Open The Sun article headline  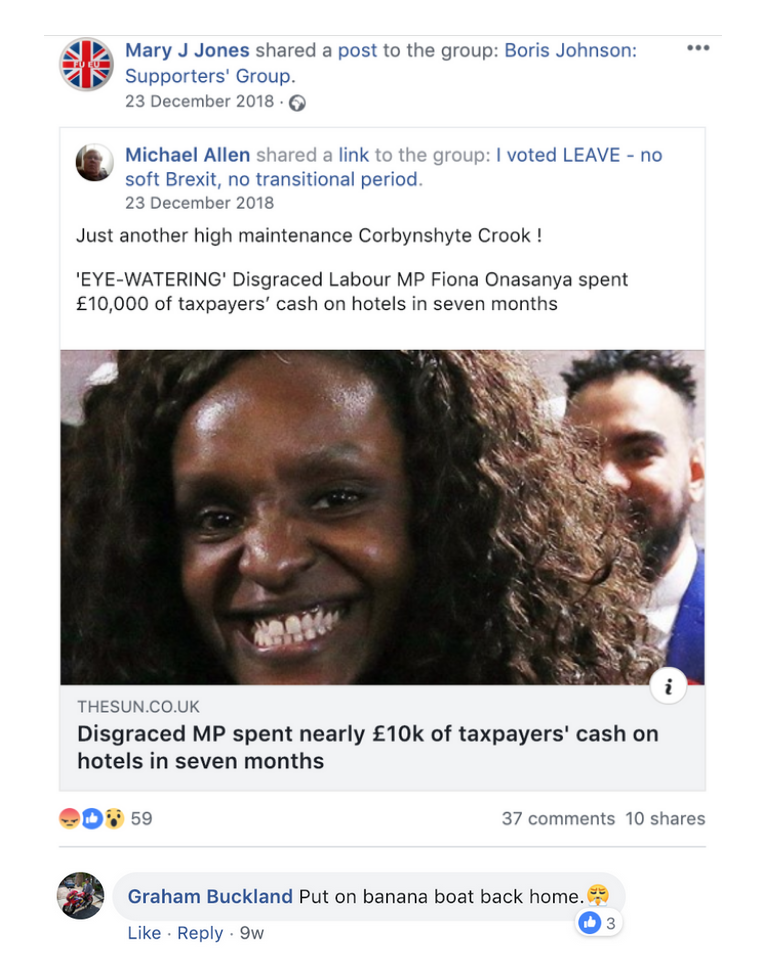368,747
